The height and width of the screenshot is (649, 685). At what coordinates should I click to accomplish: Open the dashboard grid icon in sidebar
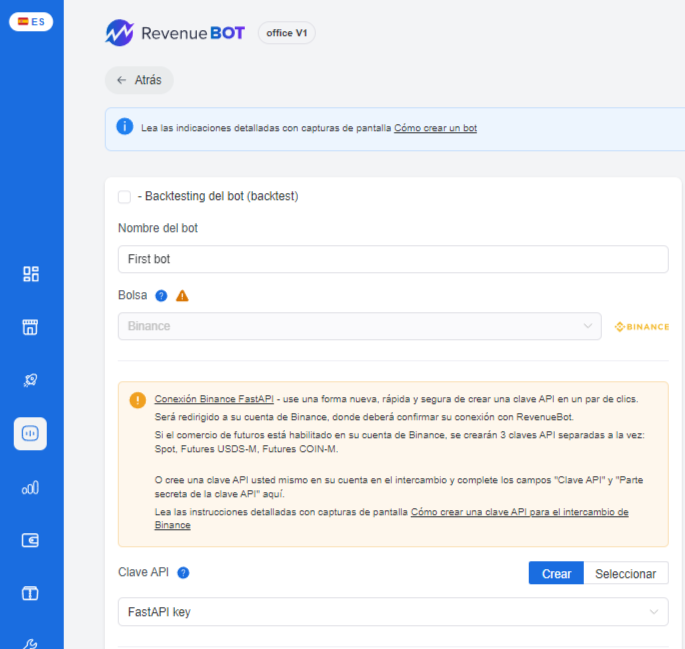pos(31,274)
